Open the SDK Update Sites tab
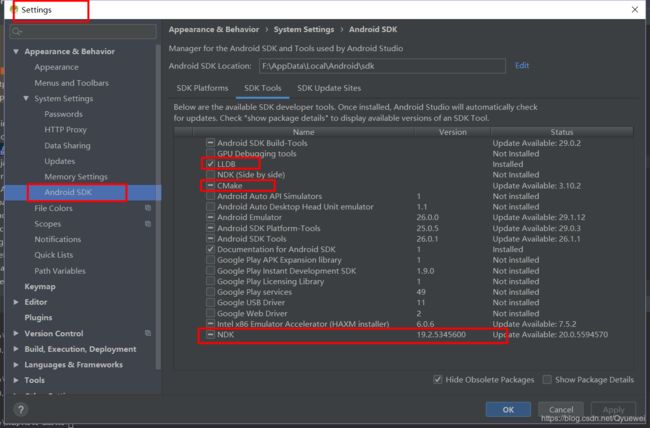650x428 pixels. click(x=329, y=88)
